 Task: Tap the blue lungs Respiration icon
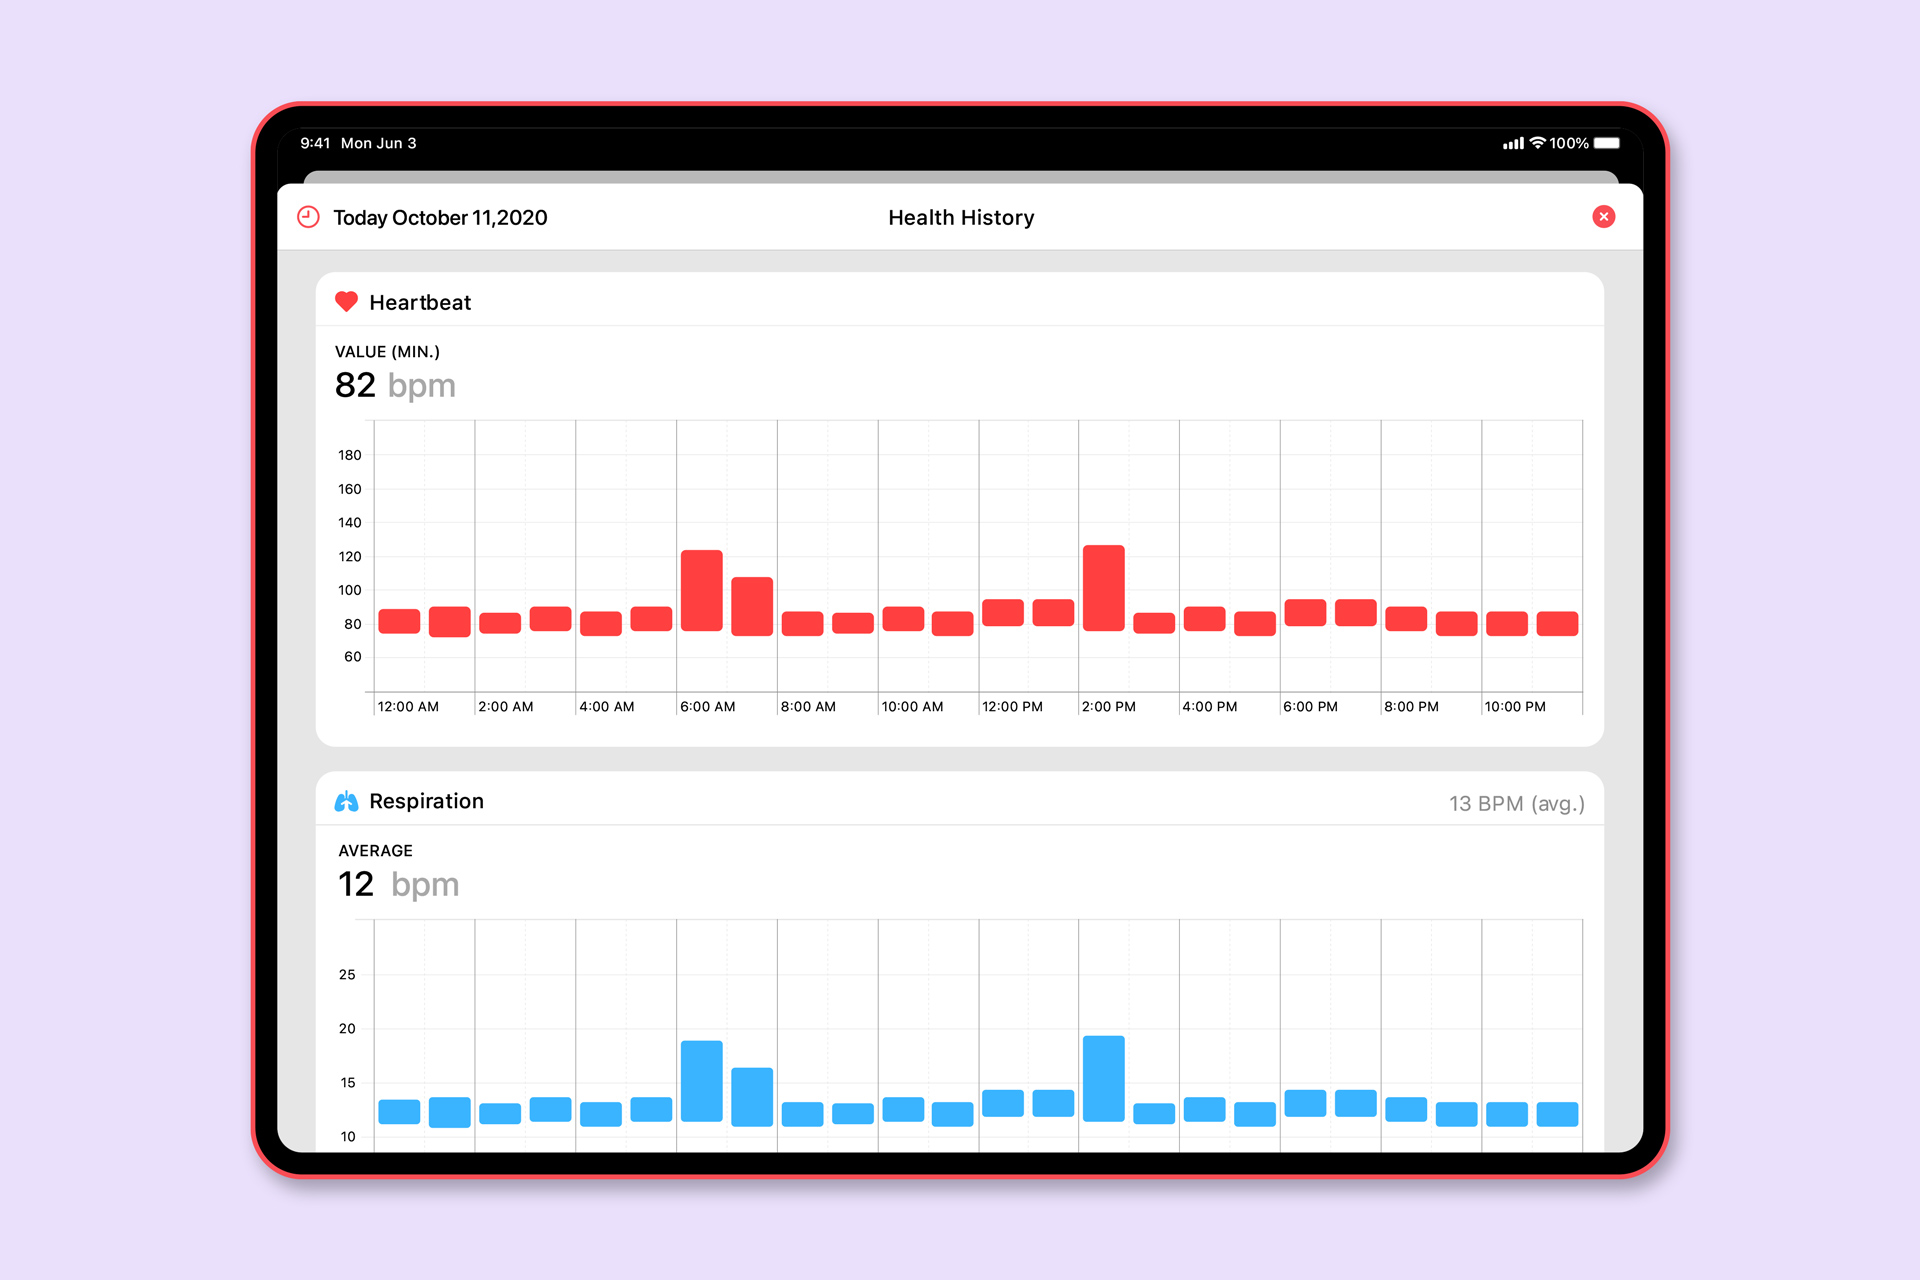pyautogui.click(x=346, y=801)
